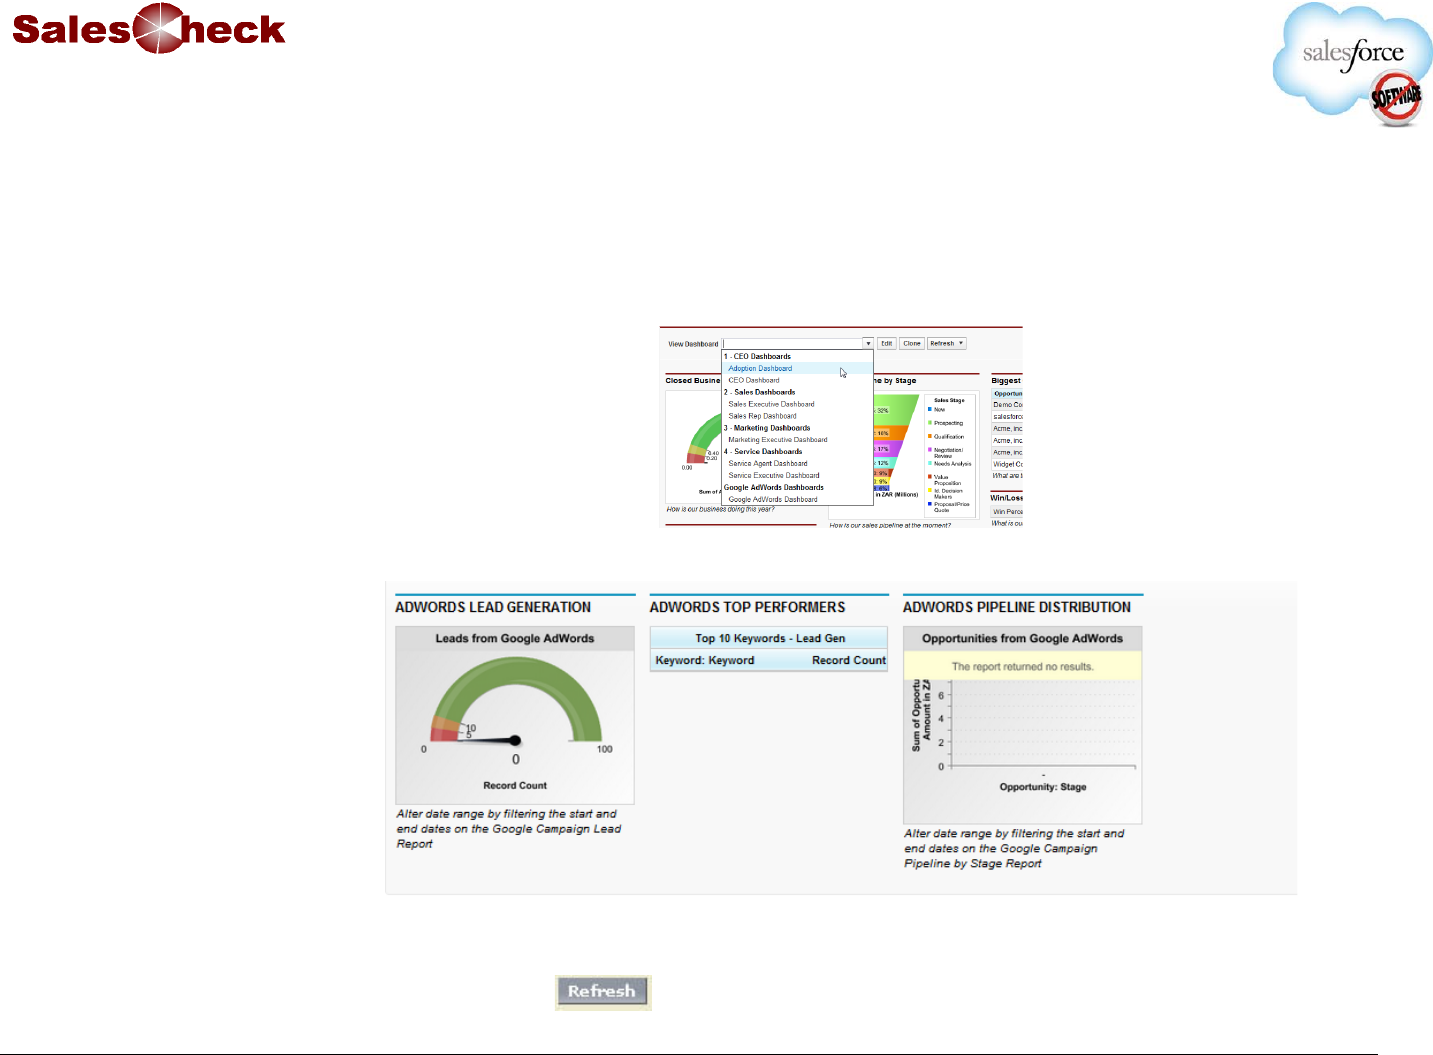Click 'How is our sales pipeline at the moment?'
This screenshot has height=1055, width=1433.
[x=890, y=525]
